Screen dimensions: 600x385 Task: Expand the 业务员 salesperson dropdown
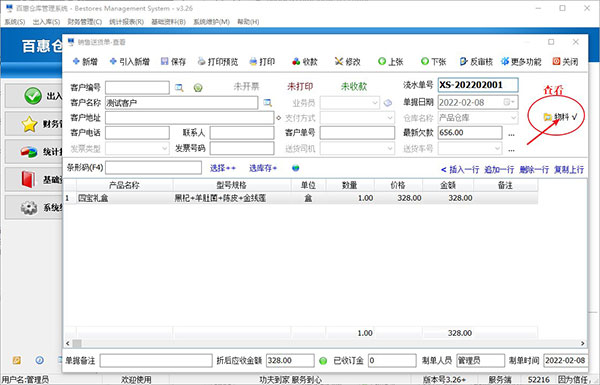click(x=375, y=103)
